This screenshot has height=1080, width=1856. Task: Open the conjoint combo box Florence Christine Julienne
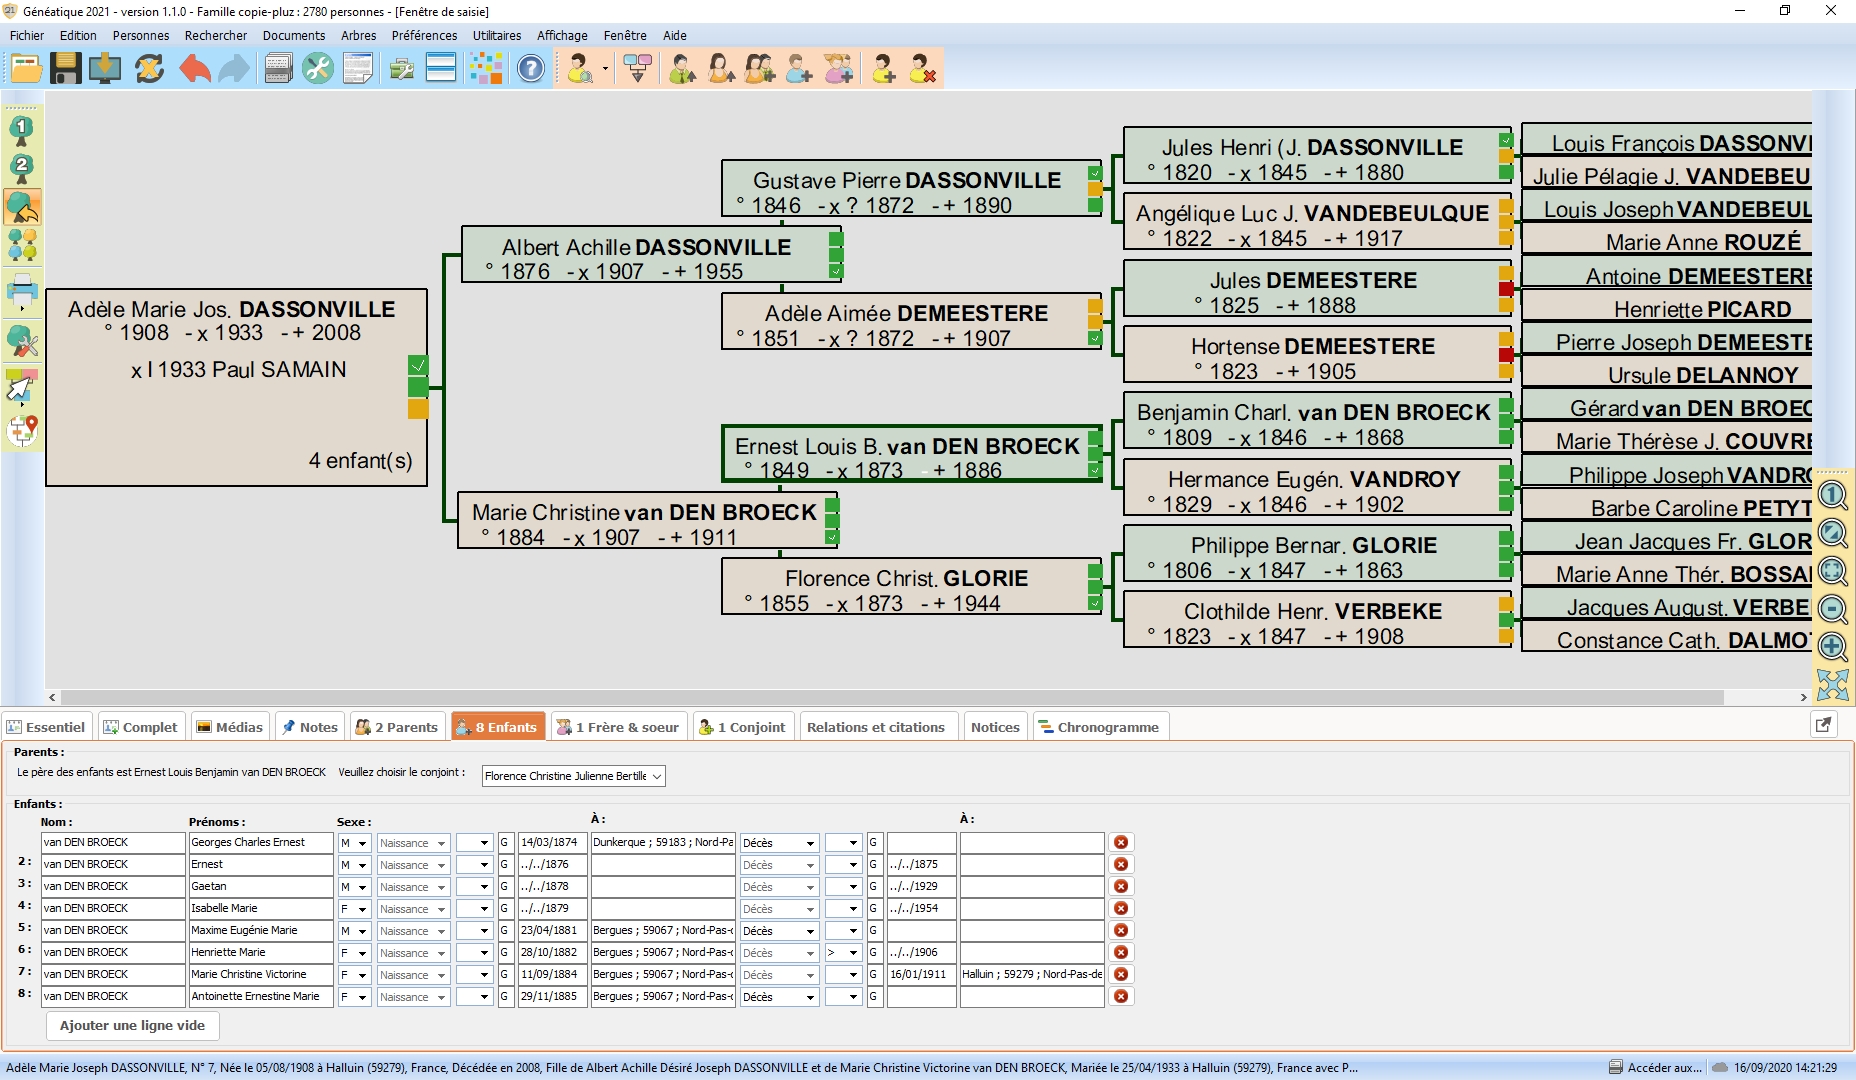point(573,777)
